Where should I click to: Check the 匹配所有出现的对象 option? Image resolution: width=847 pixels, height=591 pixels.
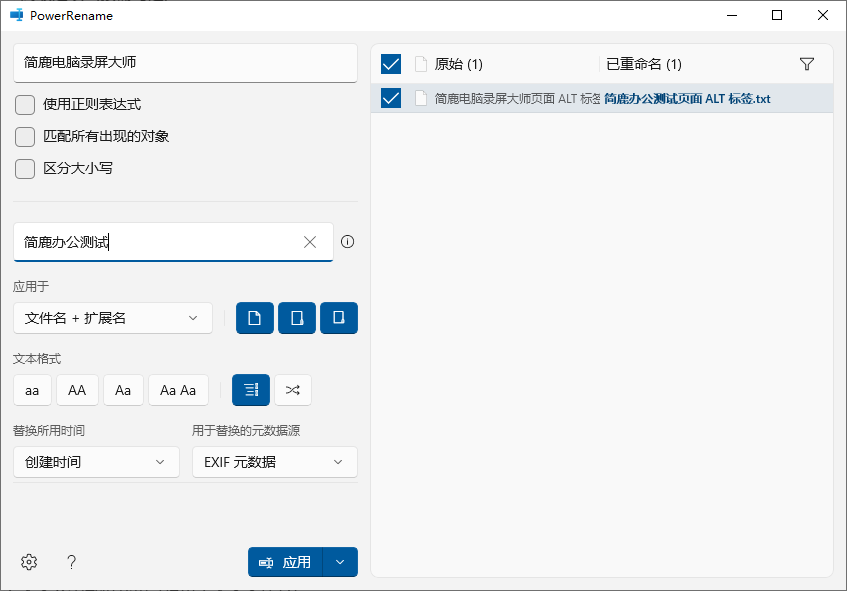click(25, 136)
